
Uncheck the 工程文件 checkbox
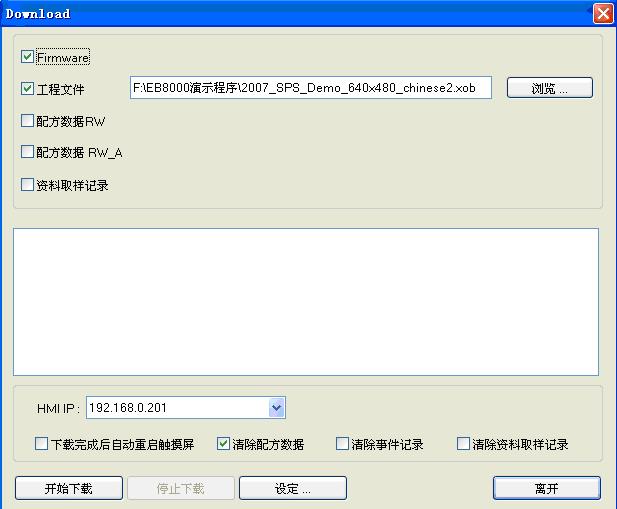pos(28,89)
